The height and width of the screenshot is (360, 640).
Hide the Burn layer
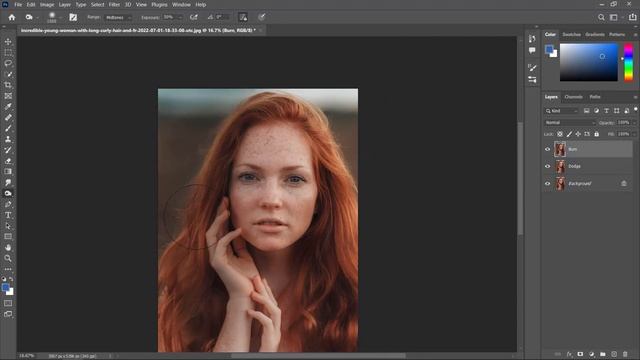[x=547, y=149]
